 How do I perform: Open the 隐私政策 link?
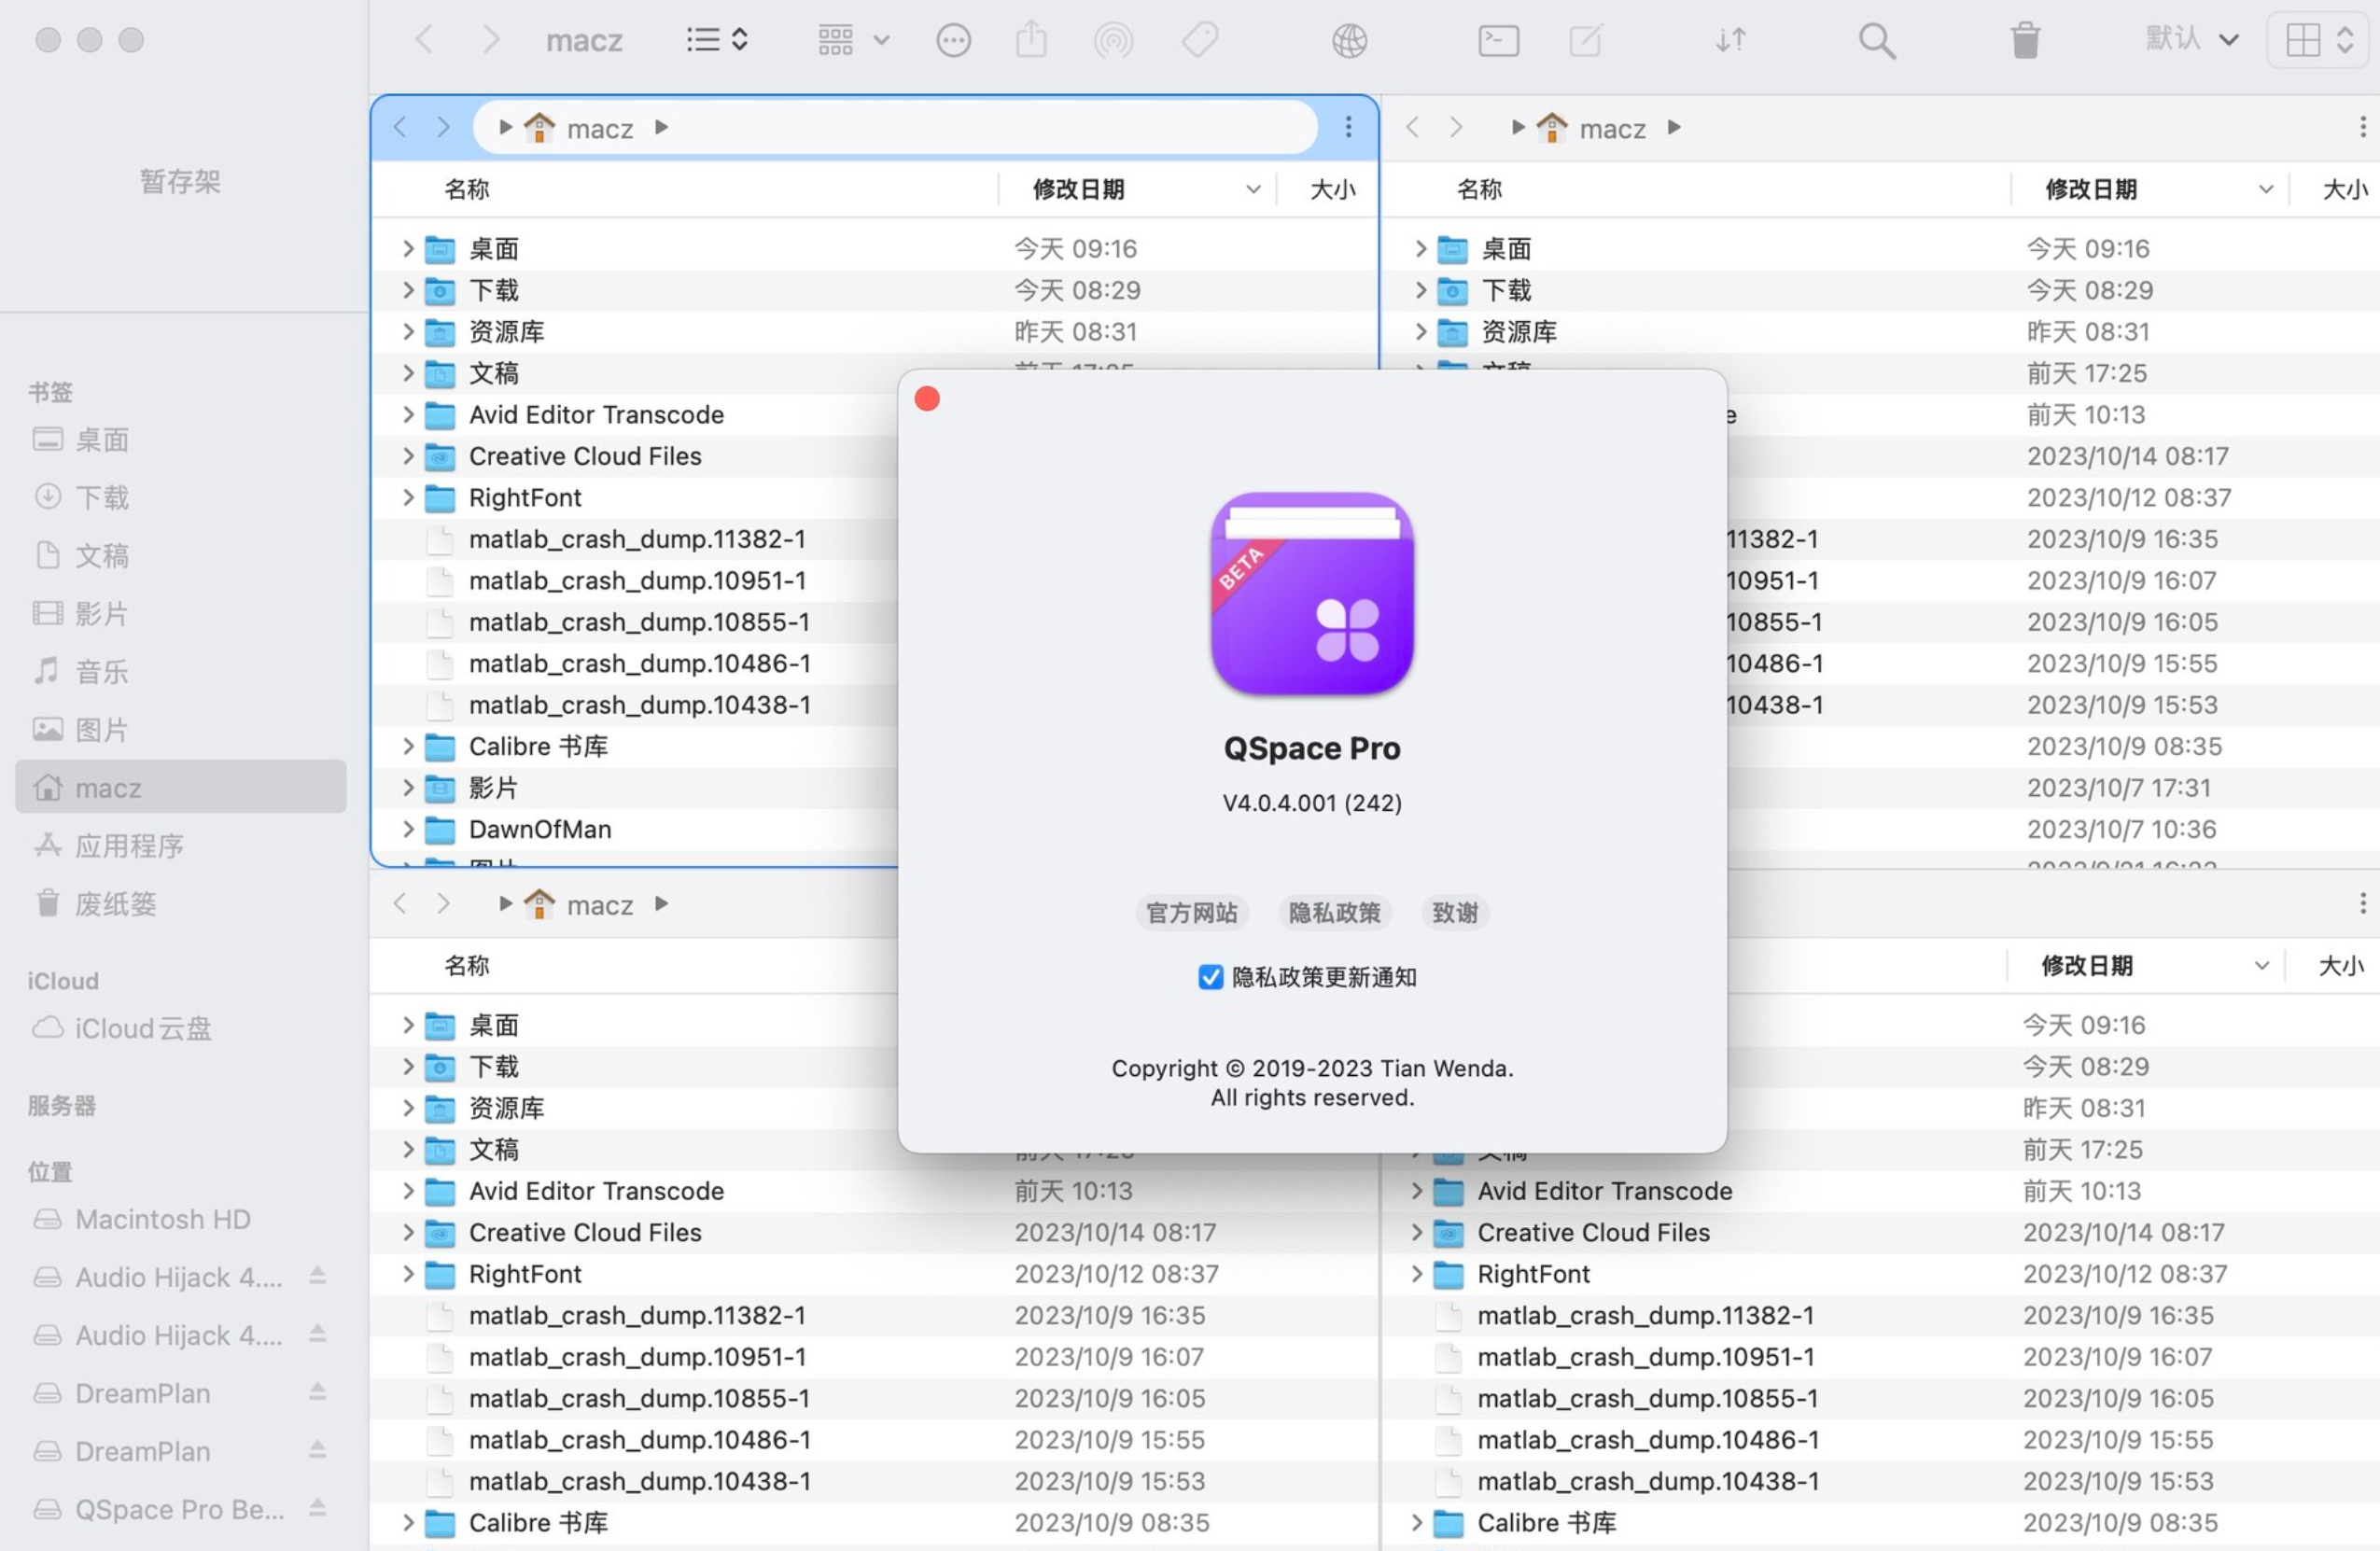click(x=1334, y=912)
